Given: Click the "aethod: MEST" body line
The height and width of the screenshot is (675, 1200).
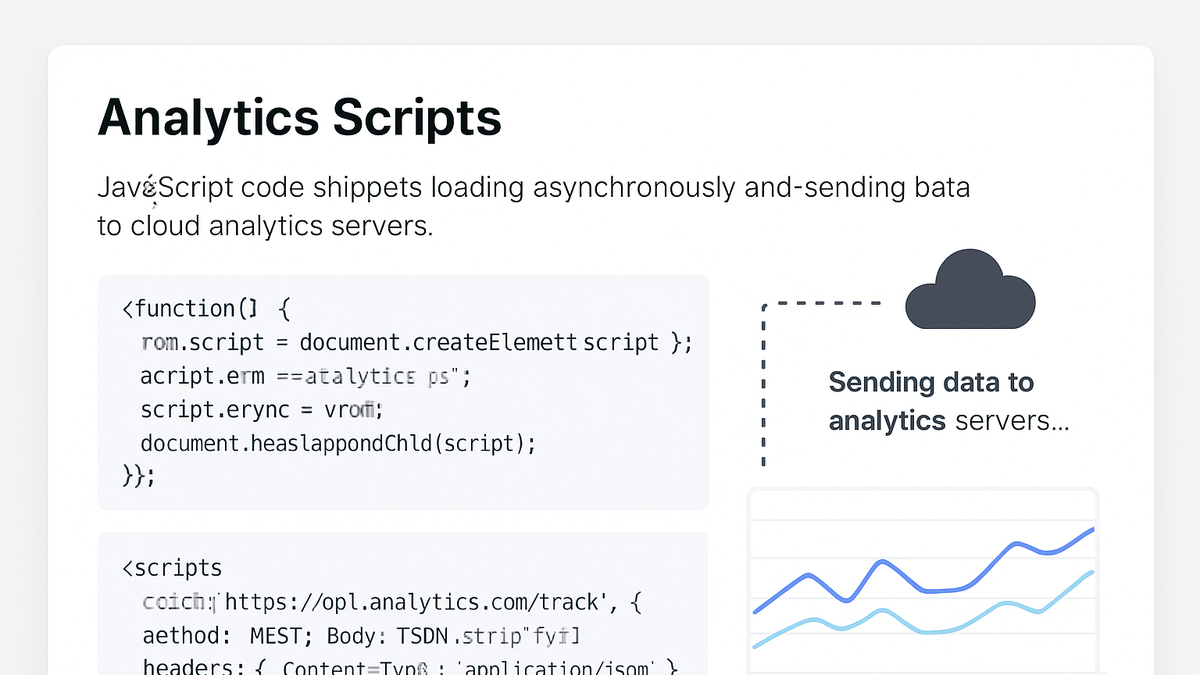Looking at the screenshot, I should coord(361,635).
